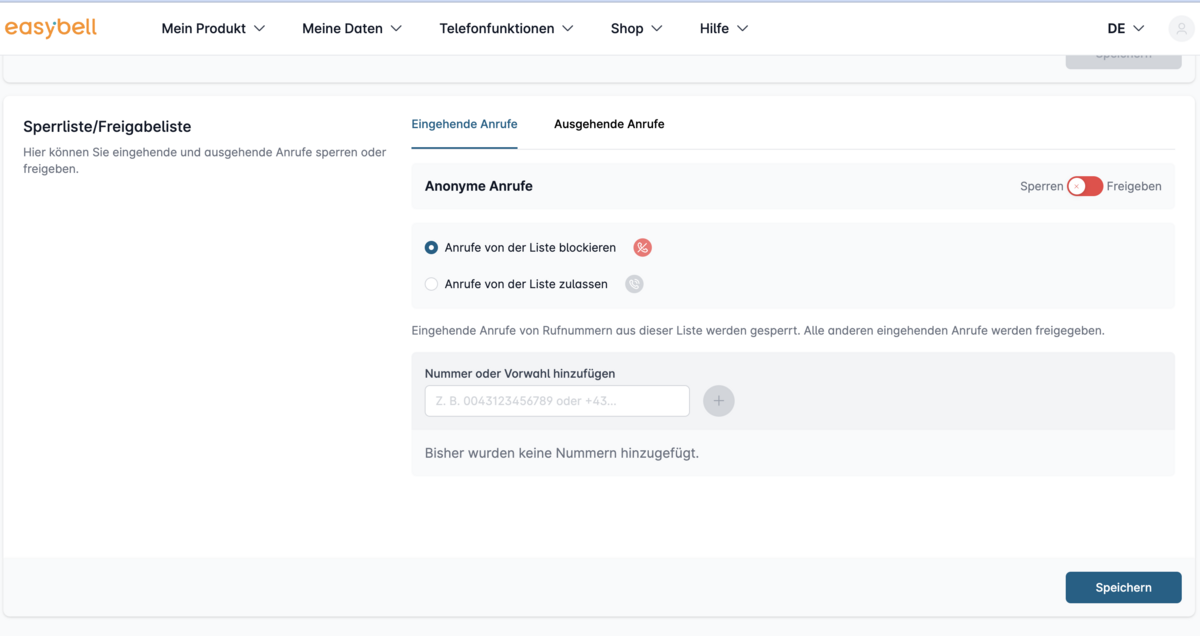Click the Sperren label beside the switch
This screenshot has width=1200, height=636.
tap(1041, 186)
